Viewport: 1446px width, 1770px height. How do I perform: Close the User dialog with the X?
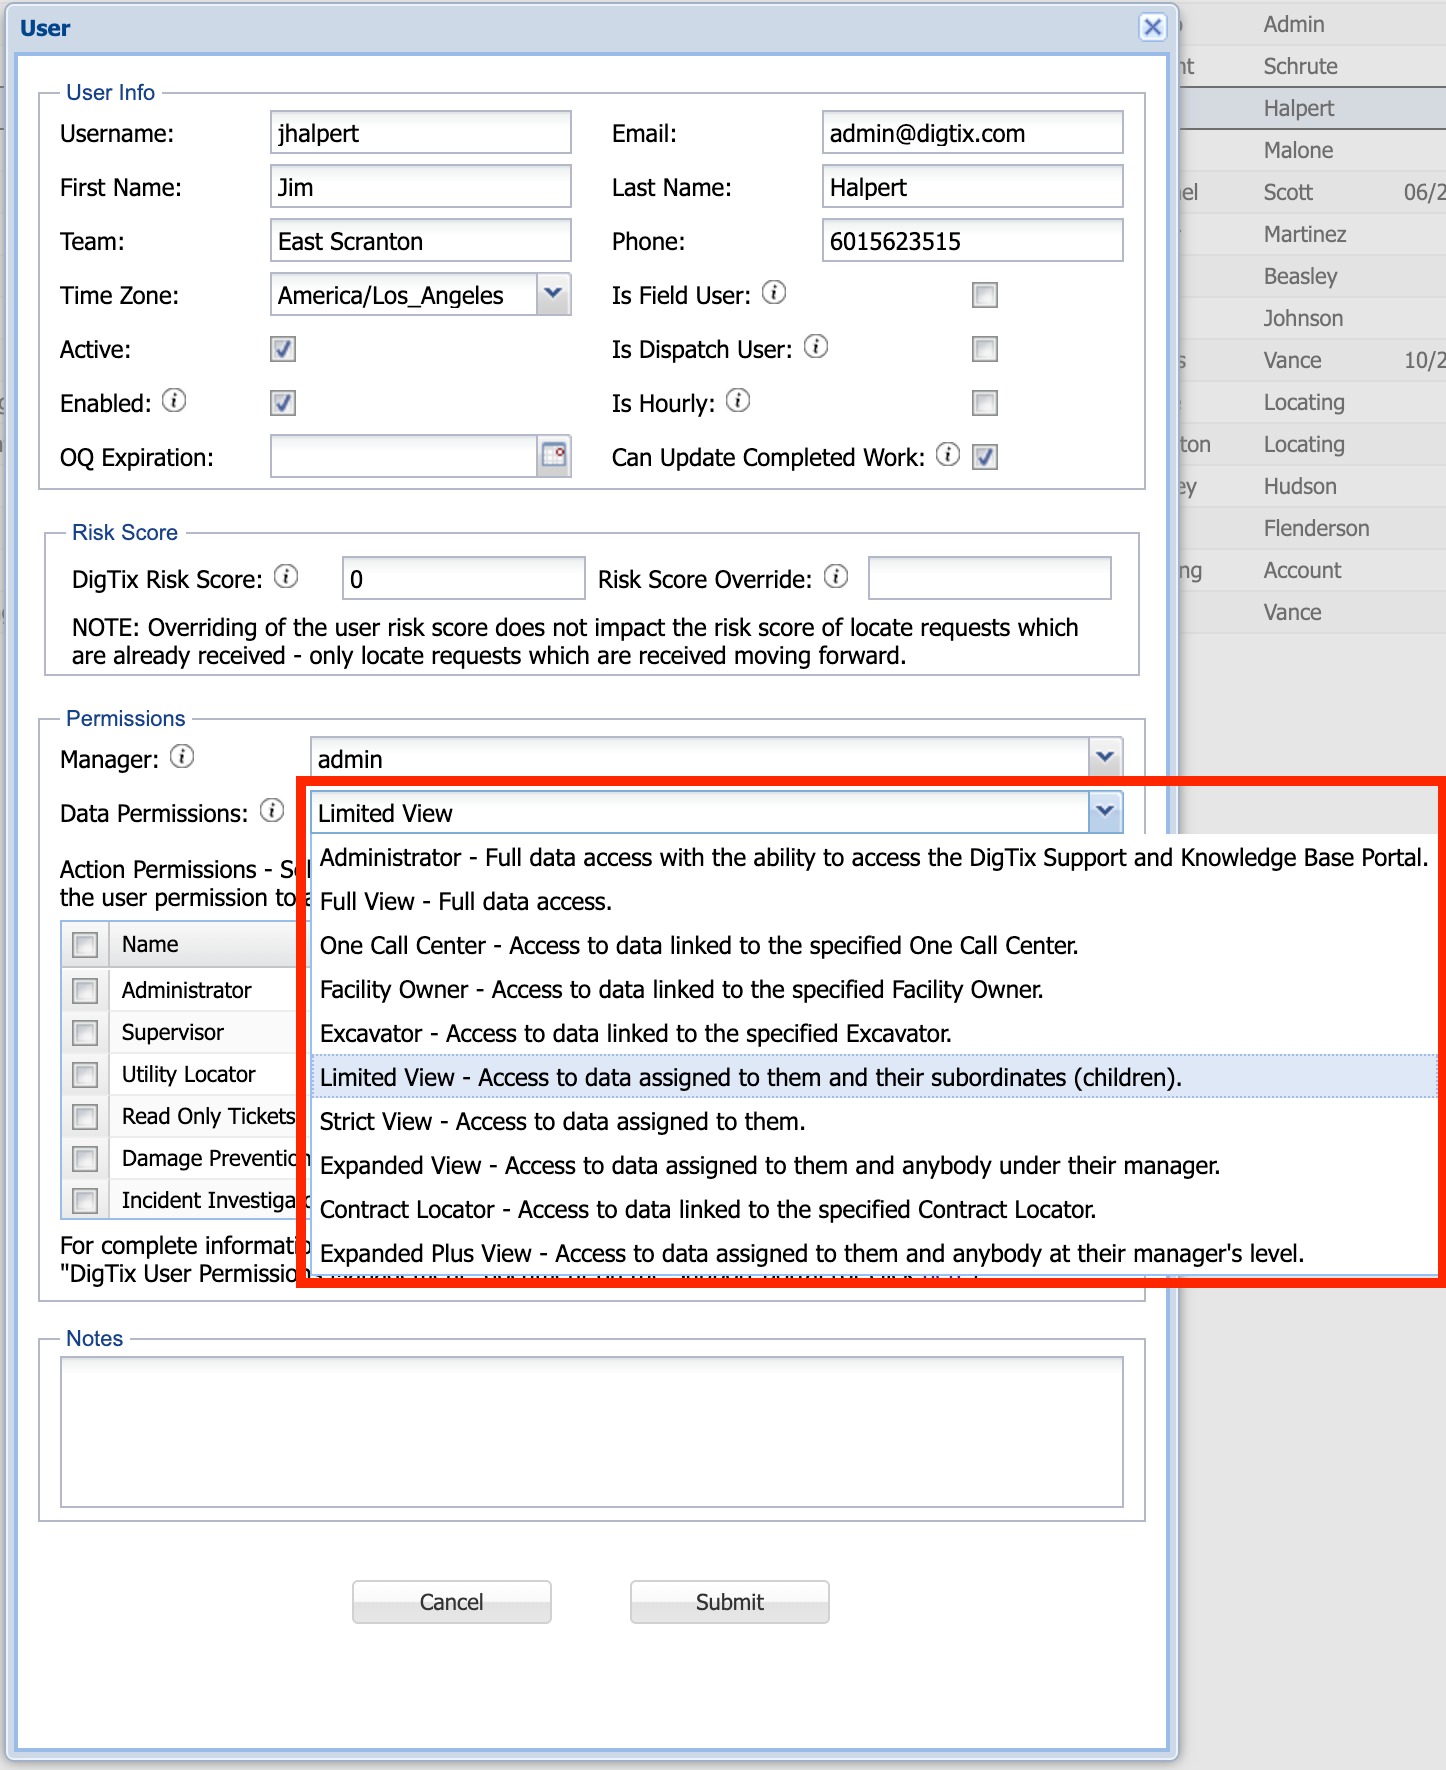(1153, 27)
